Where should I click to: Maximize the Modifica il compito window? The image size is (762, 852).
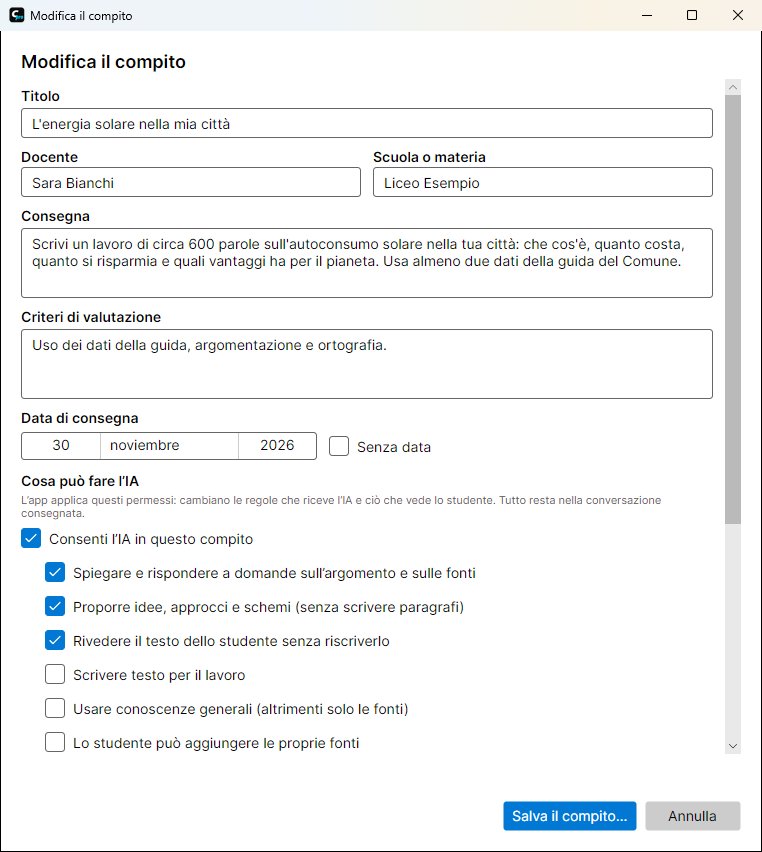pos(692,15)
